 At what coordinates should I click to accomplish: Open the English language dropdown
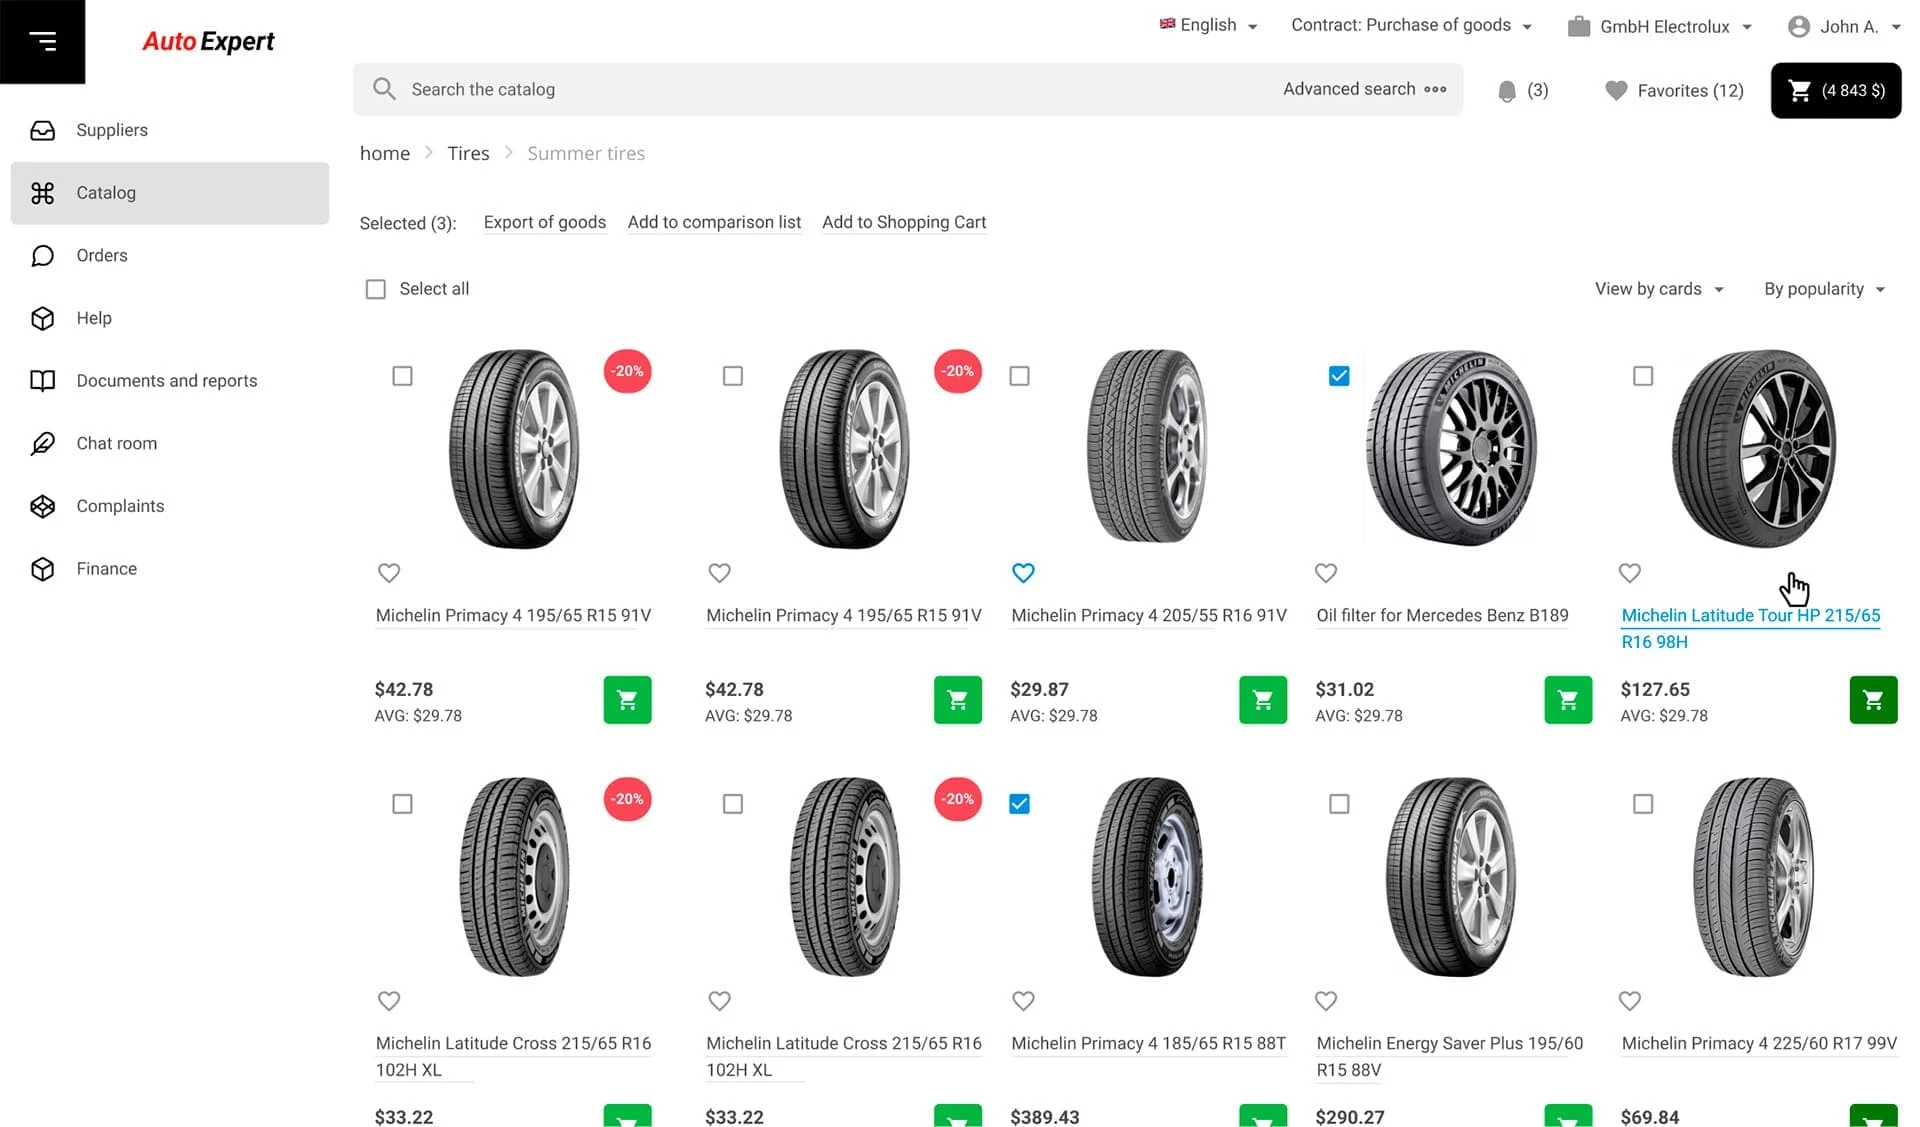pos(1208,25)
